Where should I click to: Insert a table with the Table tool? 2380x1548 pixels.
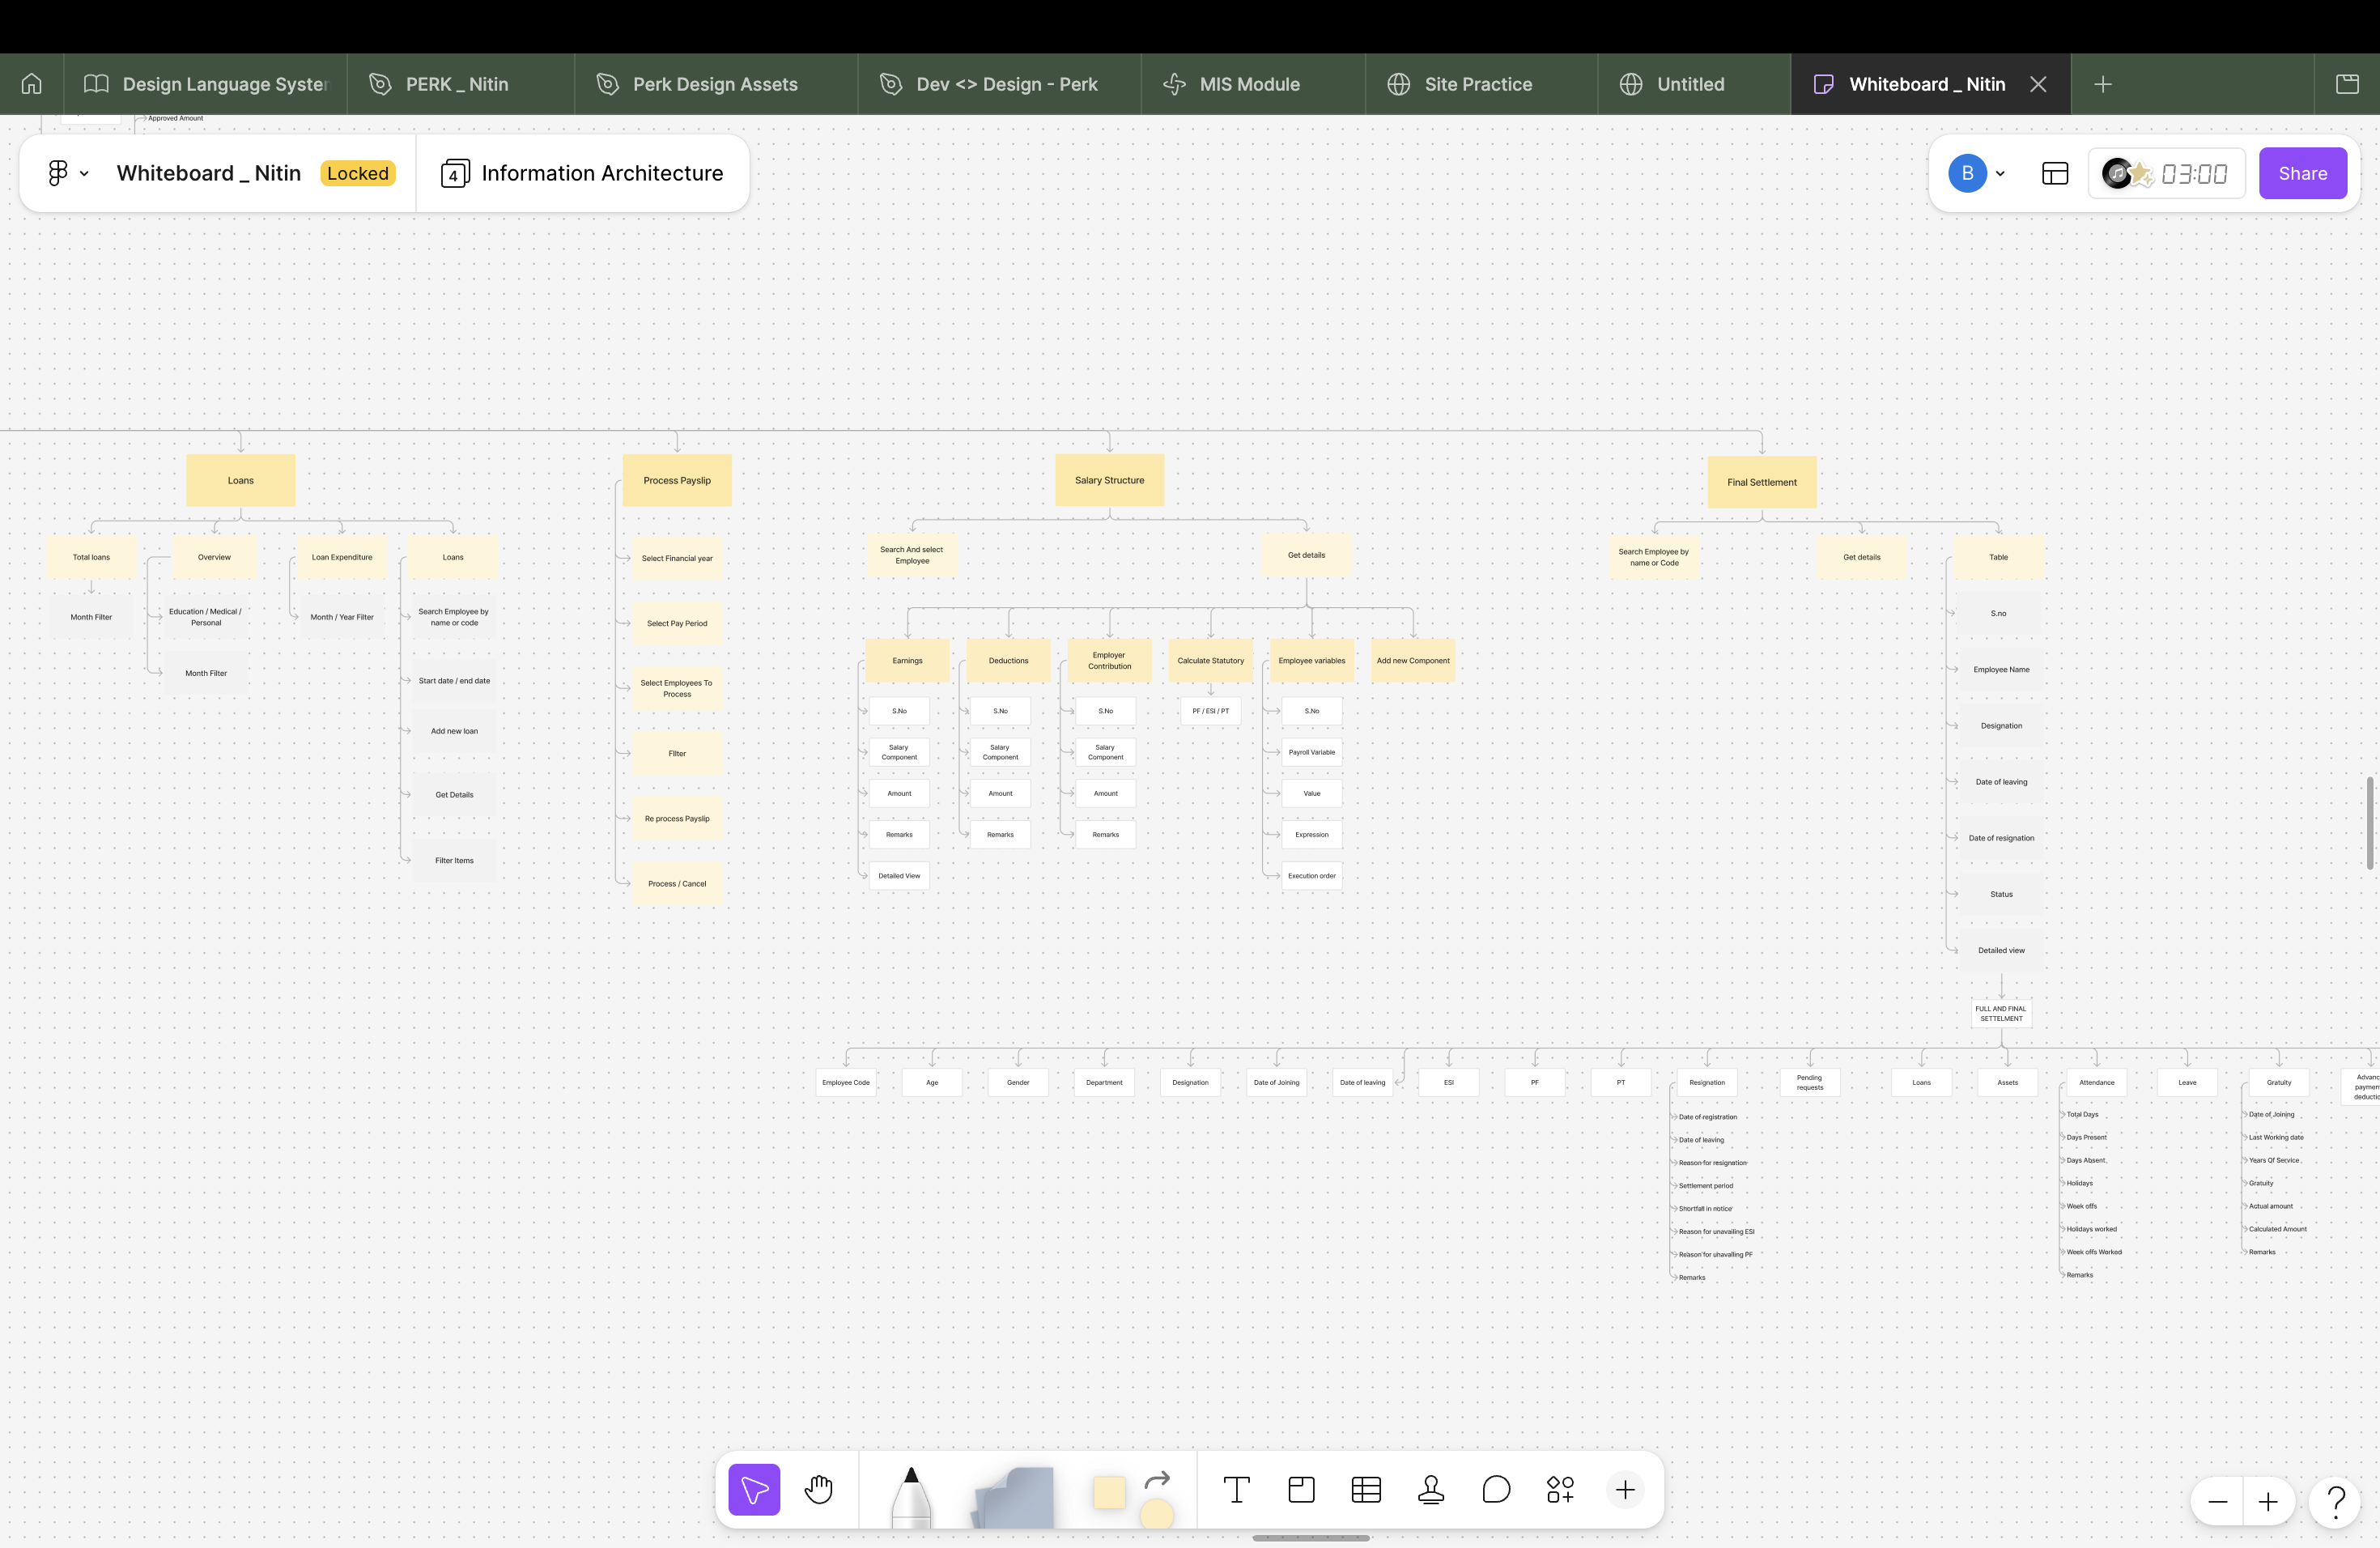[x=1366, y=1489]
